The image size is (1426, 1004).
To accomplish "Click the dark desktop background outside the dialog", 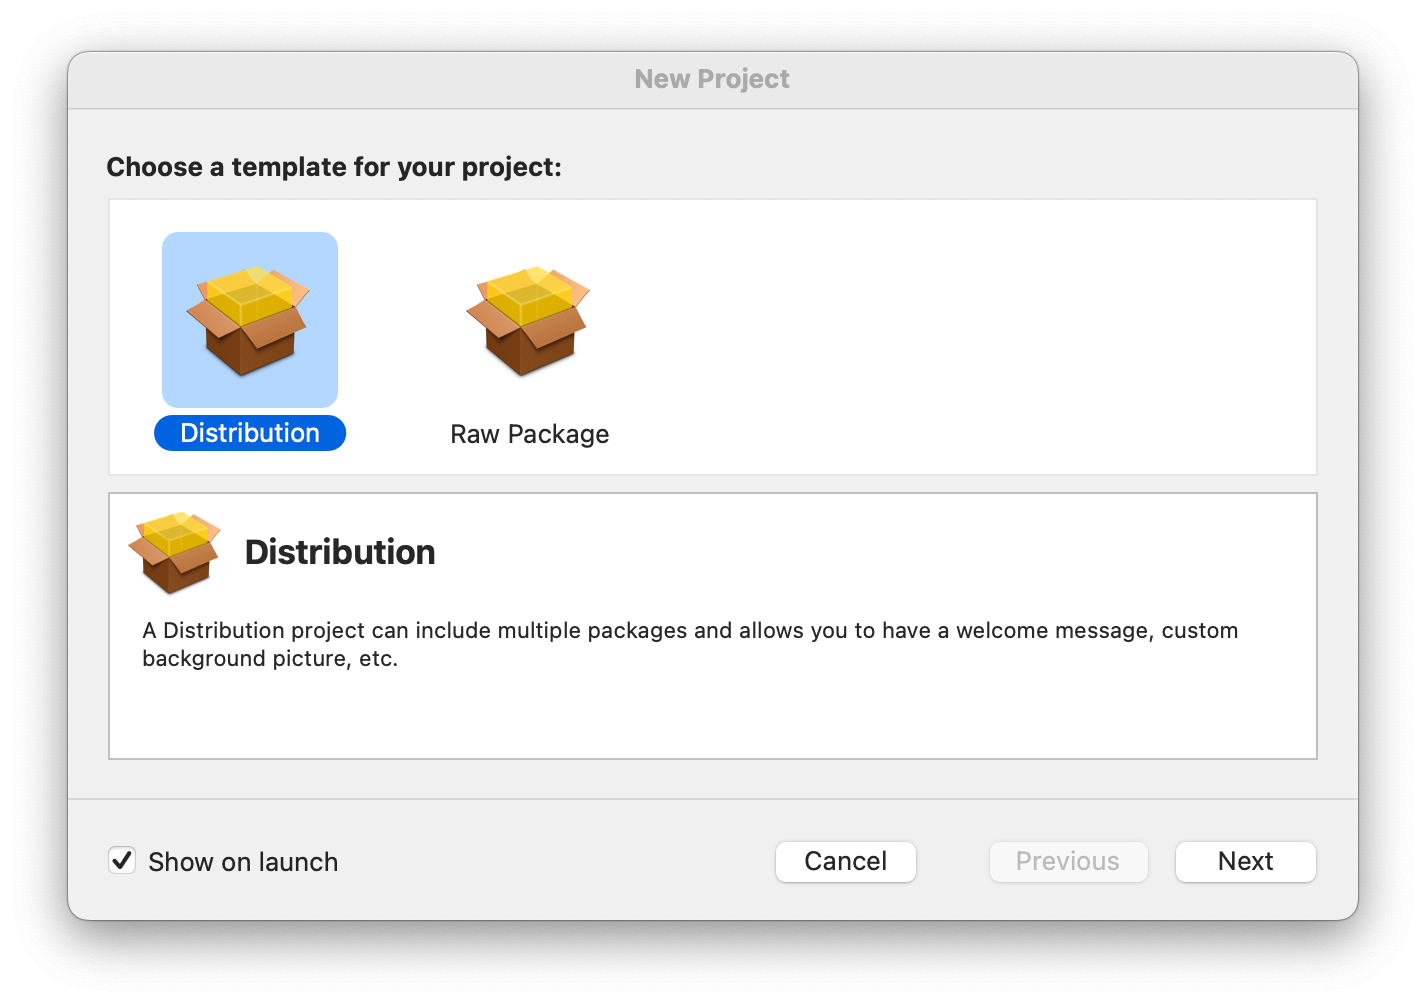I will click(x=712, y=965).
